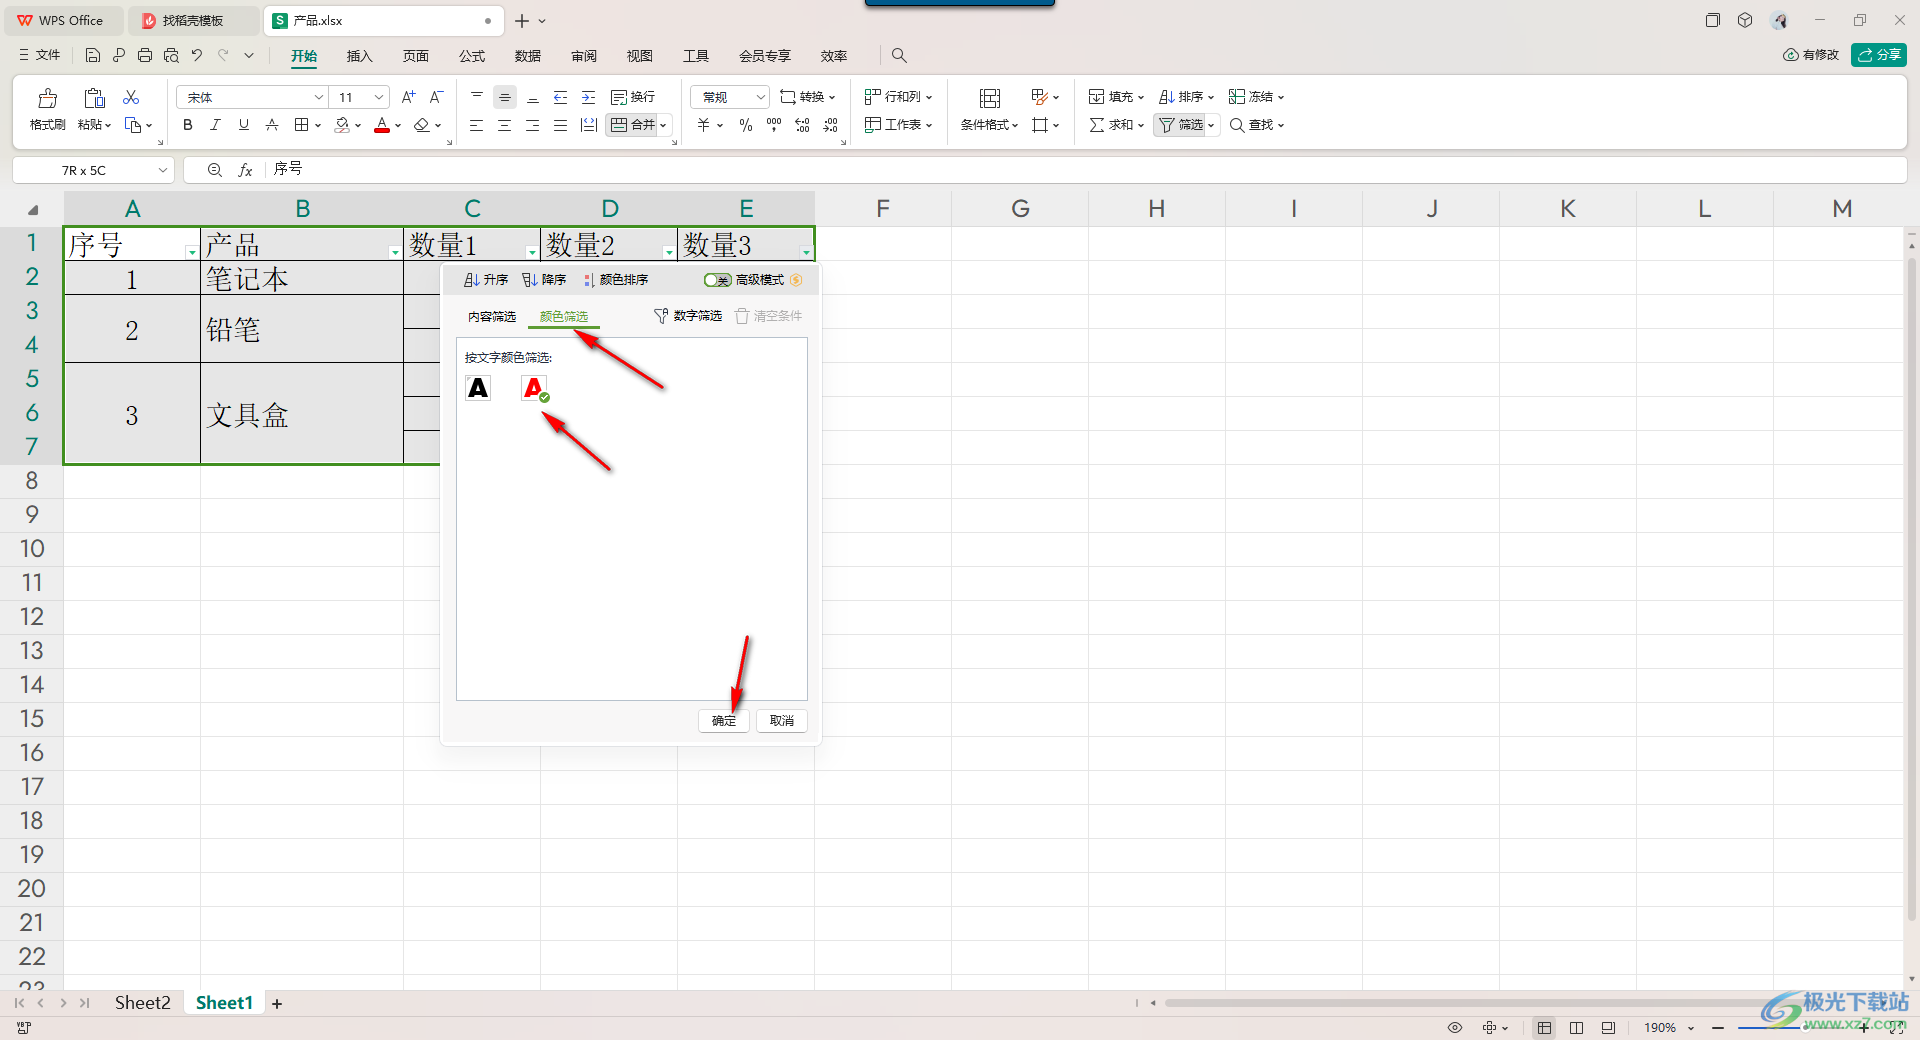Click zoom out minus button in status bar
This screenshot has width=1920, height=1040.
pyautogui.click(x=1718, y=1028)
